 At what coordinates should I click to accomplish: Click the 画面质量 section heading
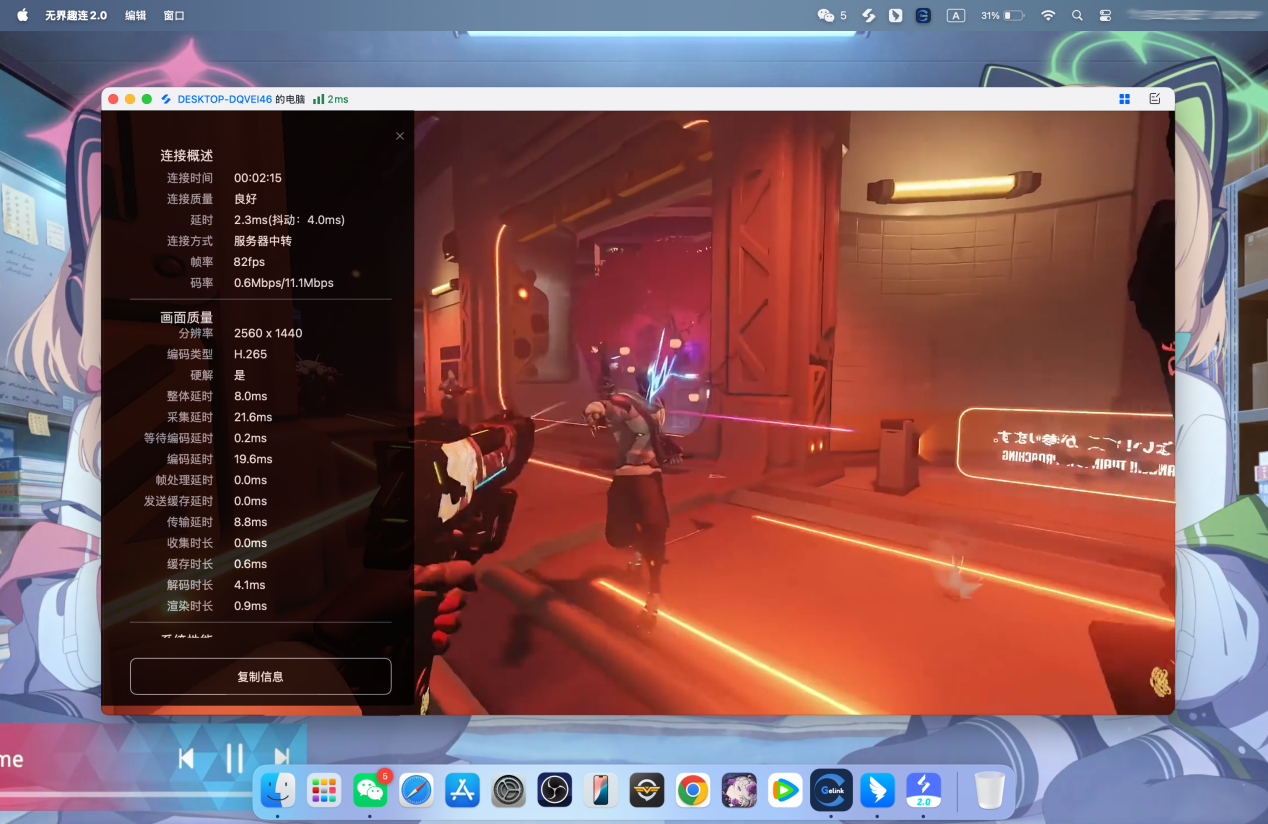[187, 317]
